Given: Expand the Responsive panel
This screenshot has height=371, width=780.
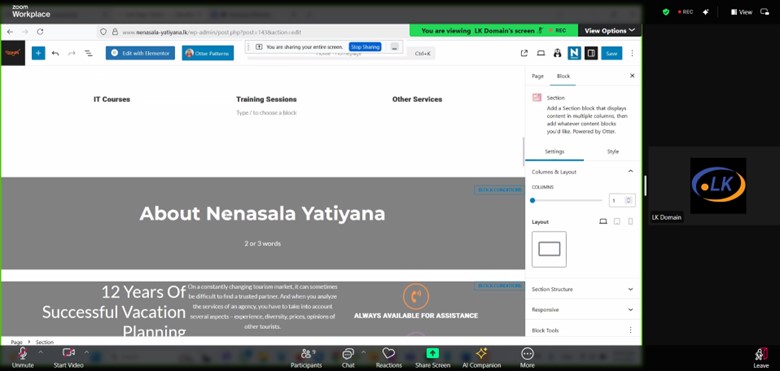Looking at the screenshot, I should click(x=583, y=309).
